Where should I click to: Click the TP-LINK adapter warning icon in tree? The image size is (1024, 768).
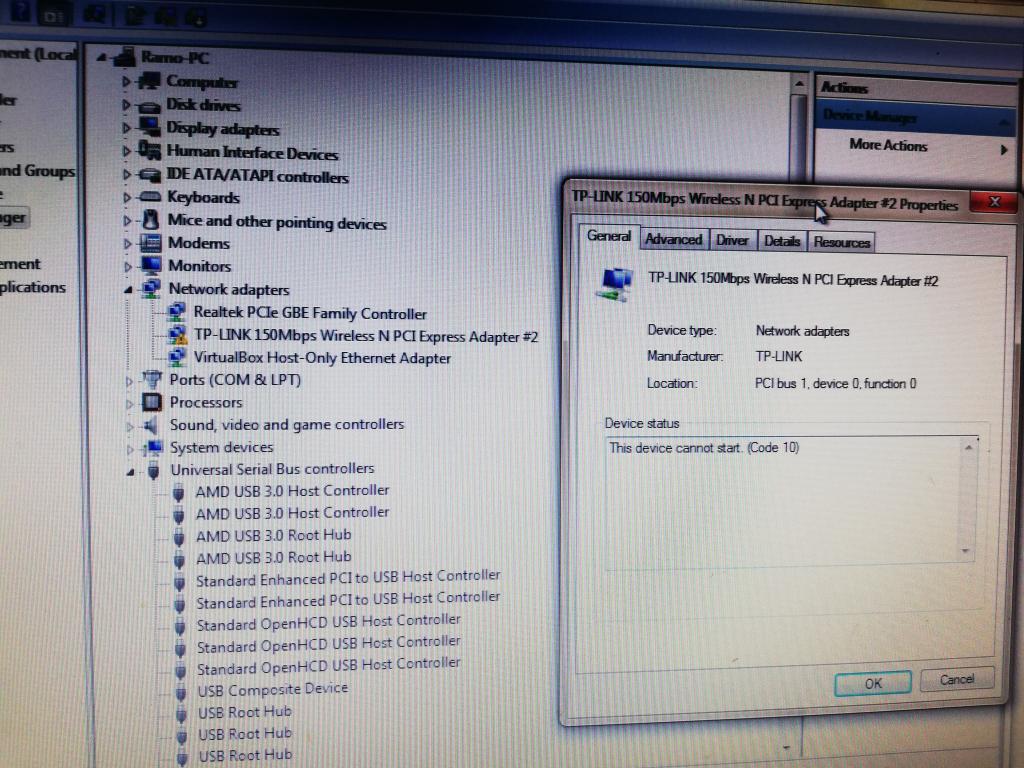[176, 336]
